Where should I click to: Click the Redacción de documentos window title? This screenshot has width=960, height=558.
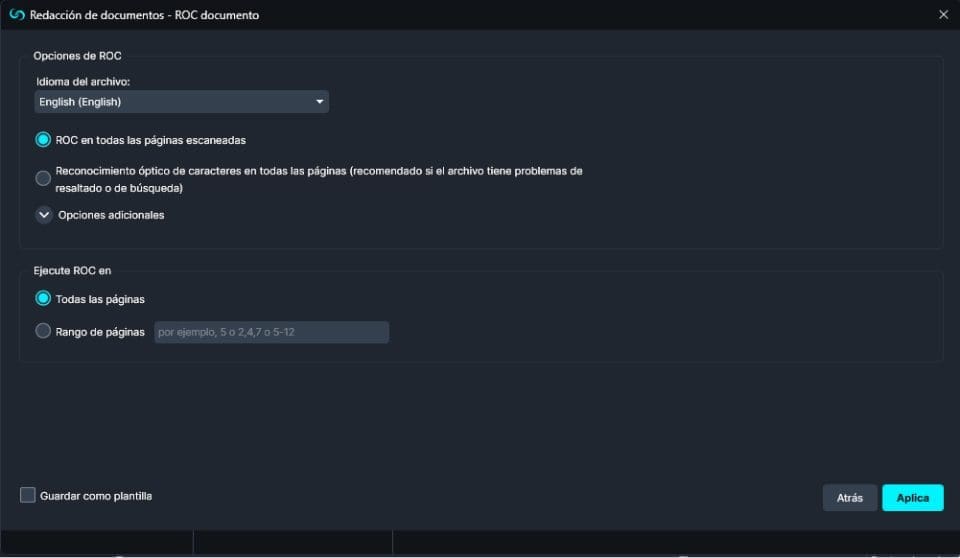pyautogui.click(x=145, y=15)
